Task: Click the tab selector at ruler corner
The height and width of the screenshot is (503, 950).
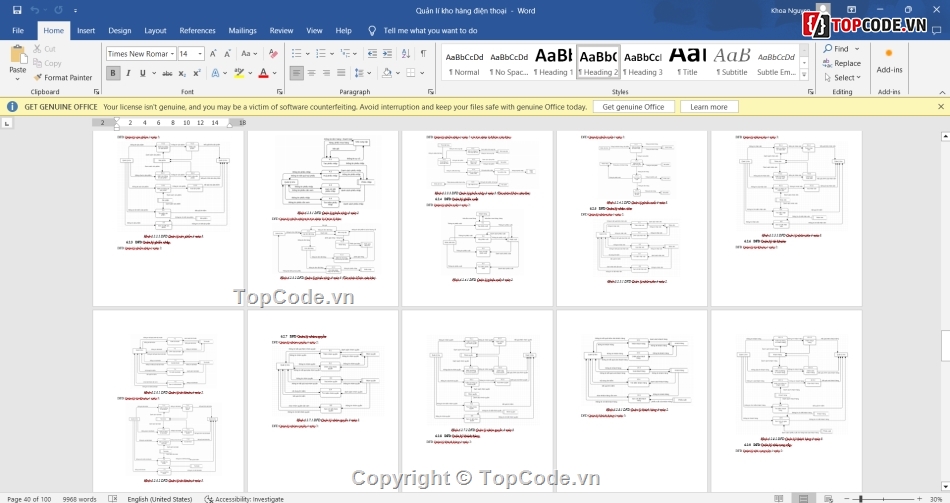Action: (x=7, y=123)
